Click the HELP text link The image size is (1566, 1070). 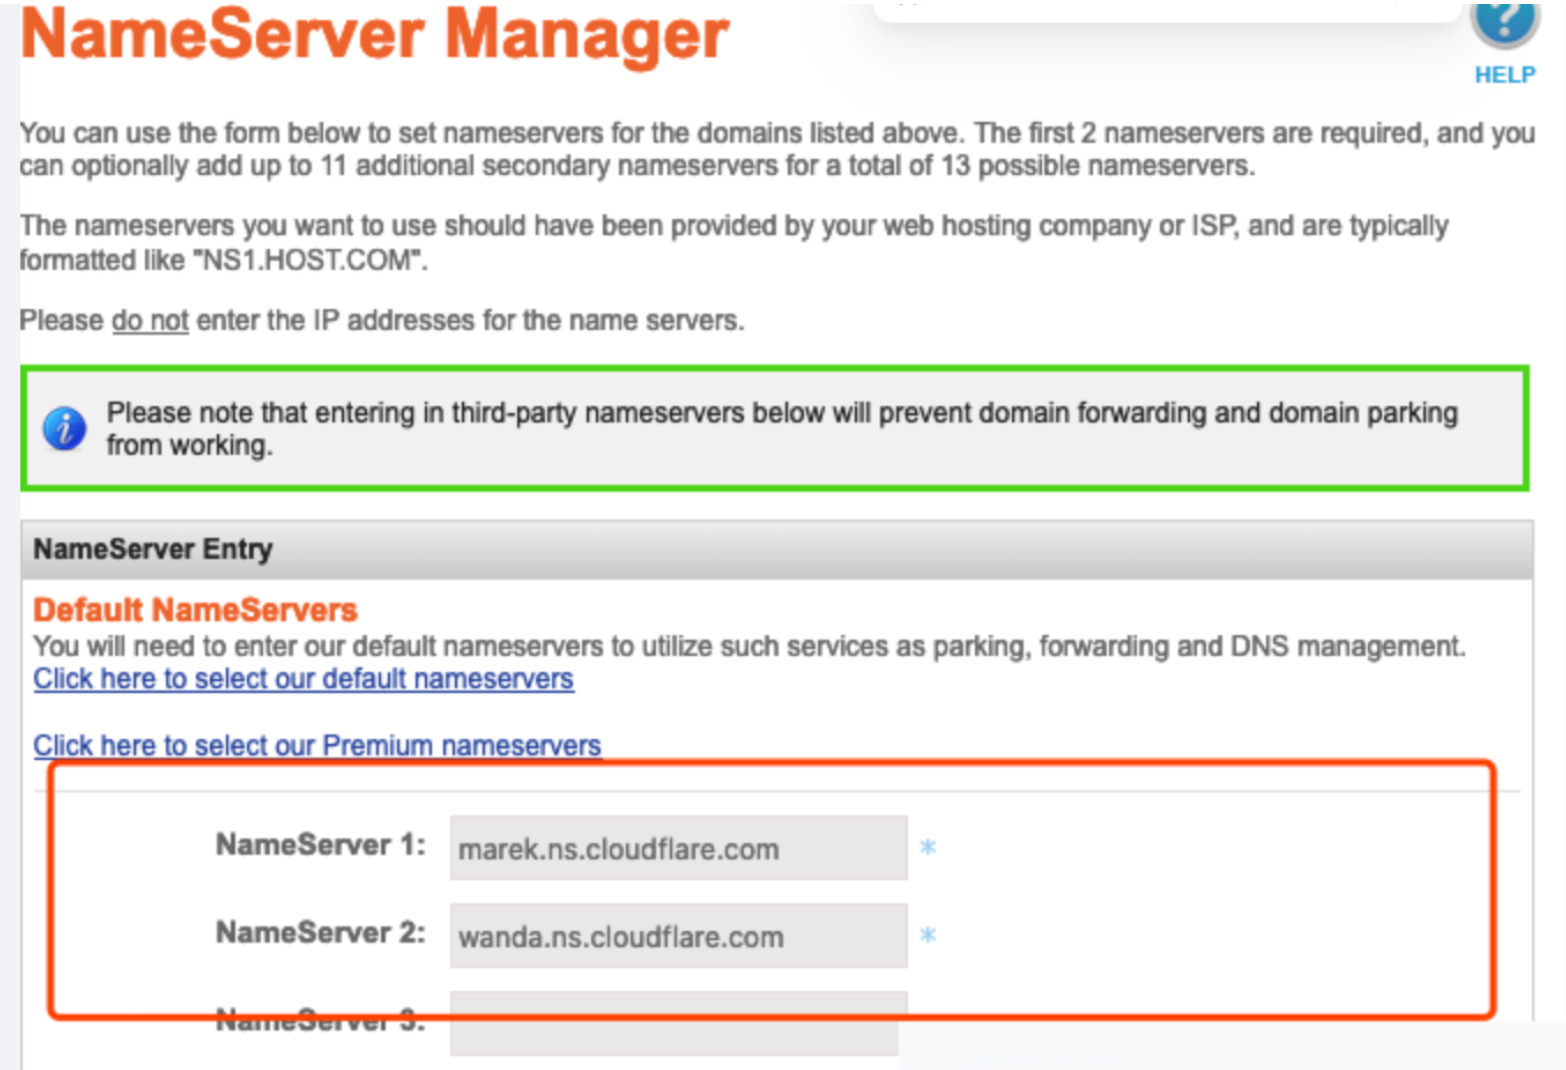[1504, 75]
